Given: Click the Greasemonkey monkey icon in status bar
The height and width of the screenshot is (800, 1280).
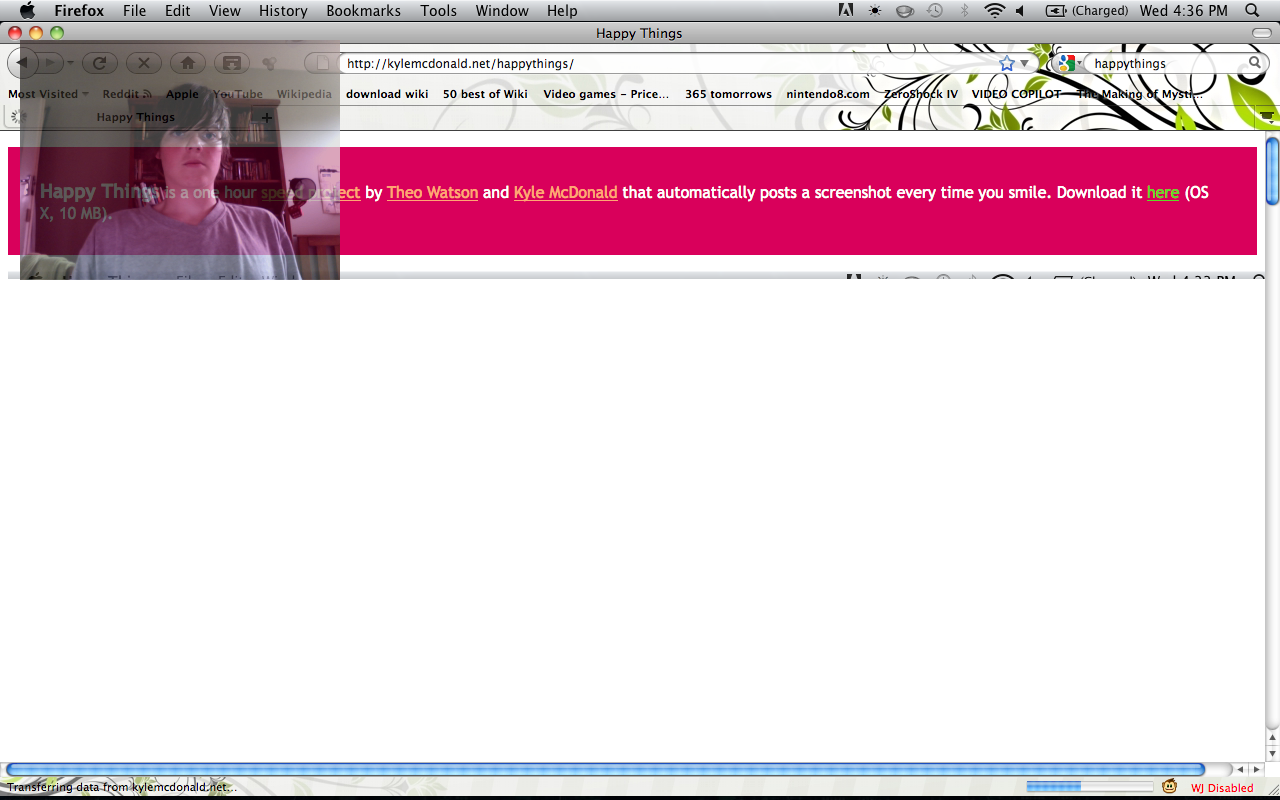Looking at the screenshot, I should [1169, 787].
